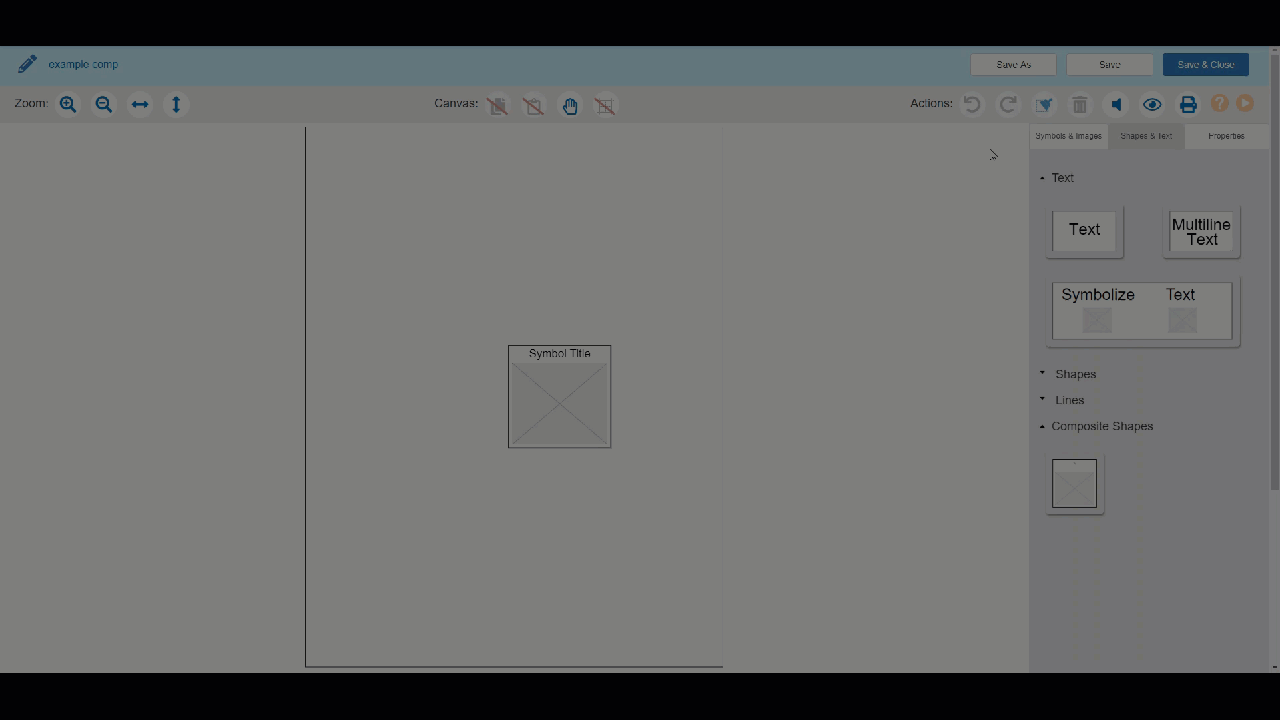Expand the Shapes section
This screenshot has width=1280, height=720.
(x=1068, y=374)
